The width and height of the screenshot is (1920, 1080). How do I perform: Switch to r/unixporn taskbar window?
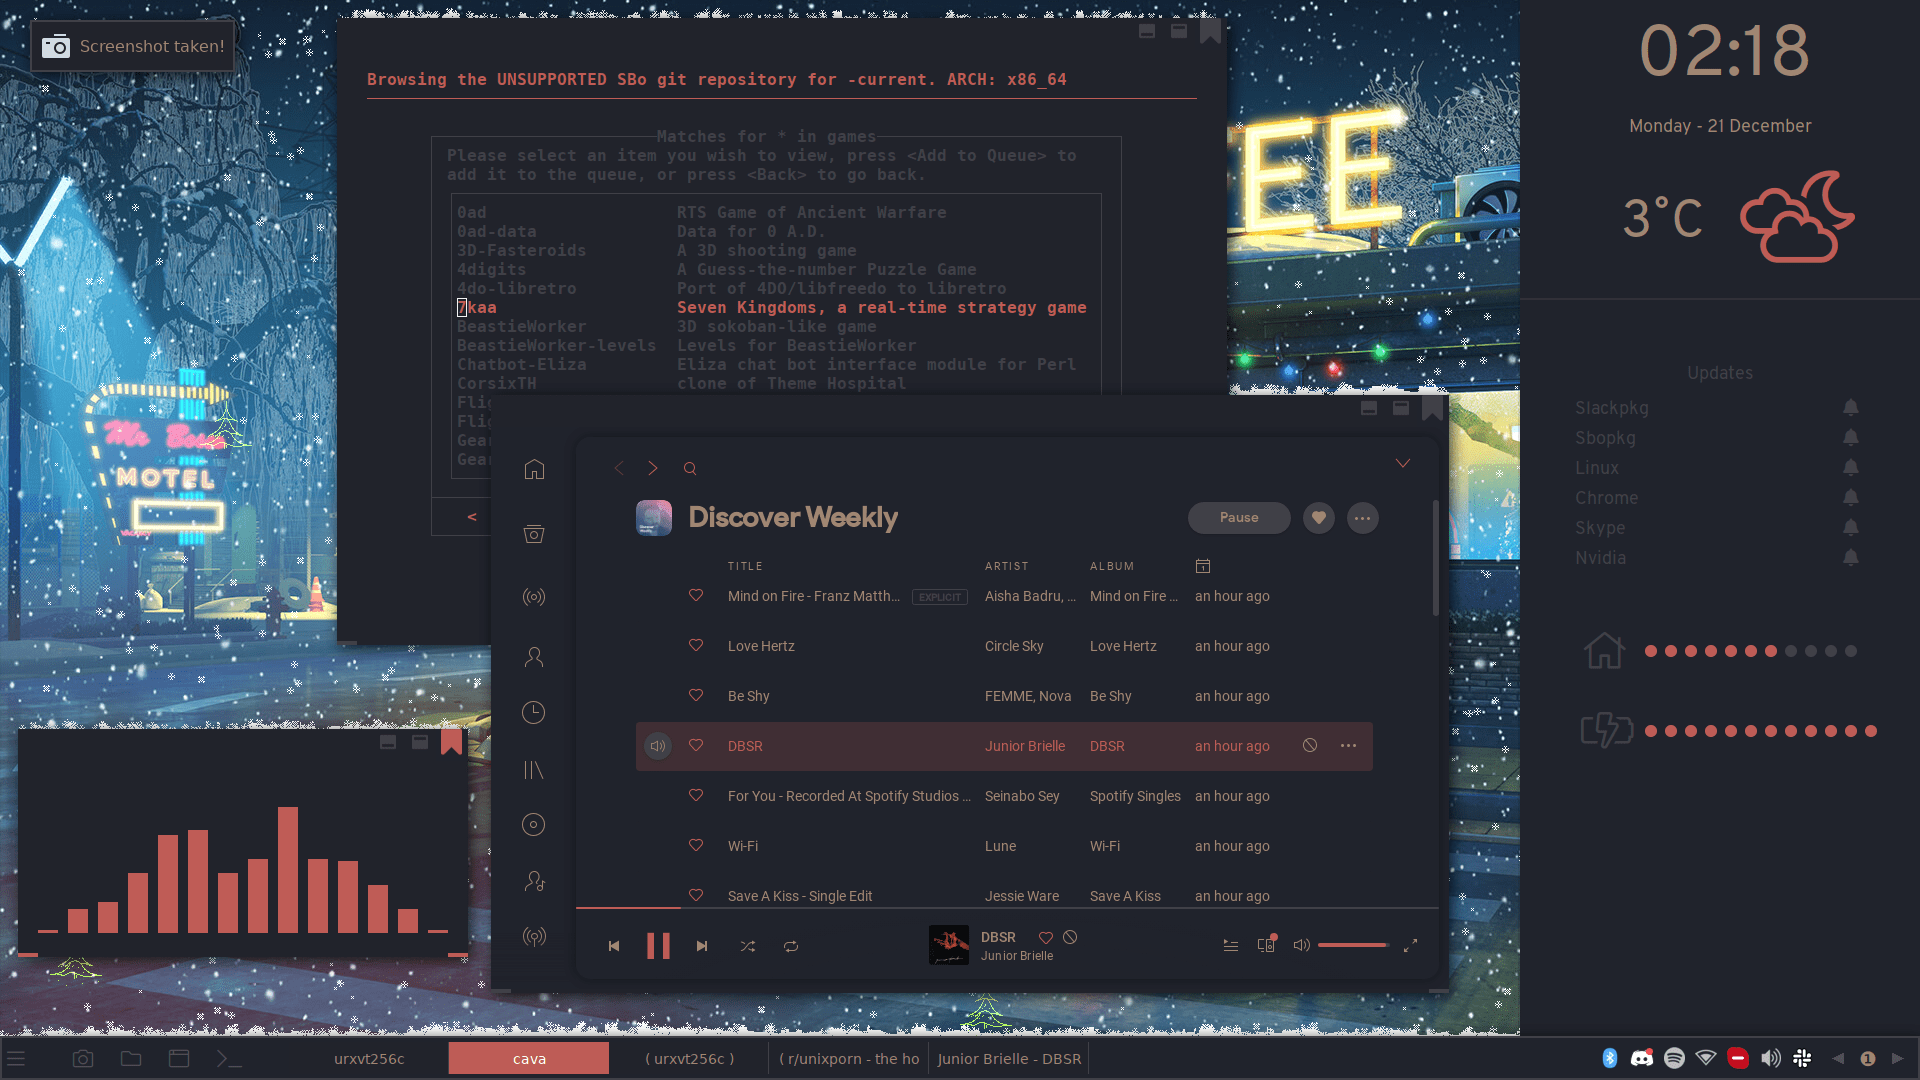click(852, 1058)
